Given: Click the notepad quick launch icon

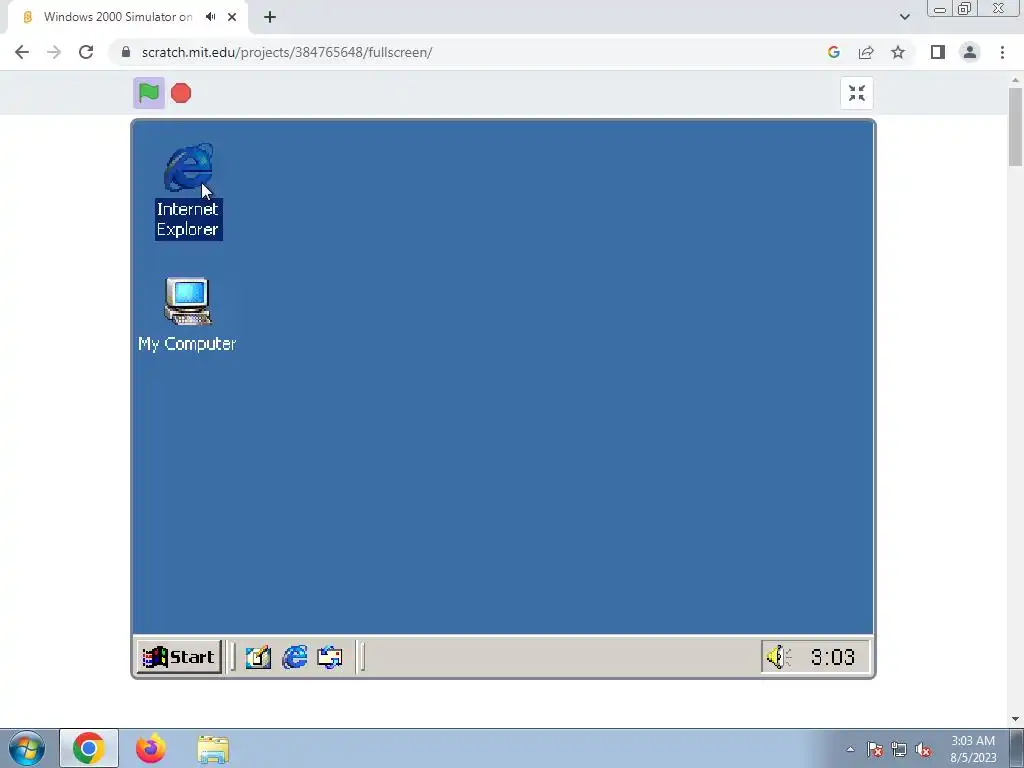Looking at the screenshot, I should 258,656.
